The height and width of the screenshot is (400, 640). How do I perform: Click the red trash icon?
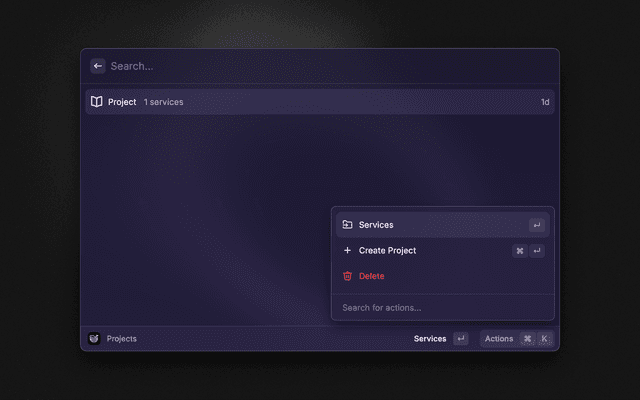(347, 276)
